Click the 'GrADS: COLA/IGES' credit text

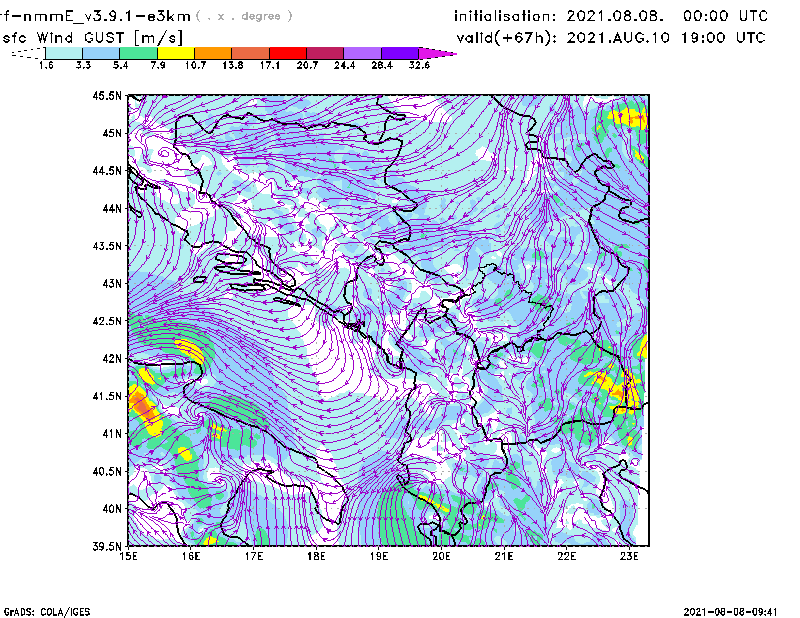point(47,612)
